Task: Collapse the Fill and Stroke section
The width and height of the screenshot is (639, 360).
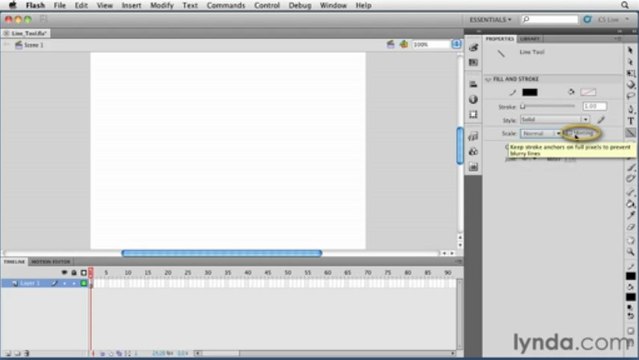Action: coord(488,79)
